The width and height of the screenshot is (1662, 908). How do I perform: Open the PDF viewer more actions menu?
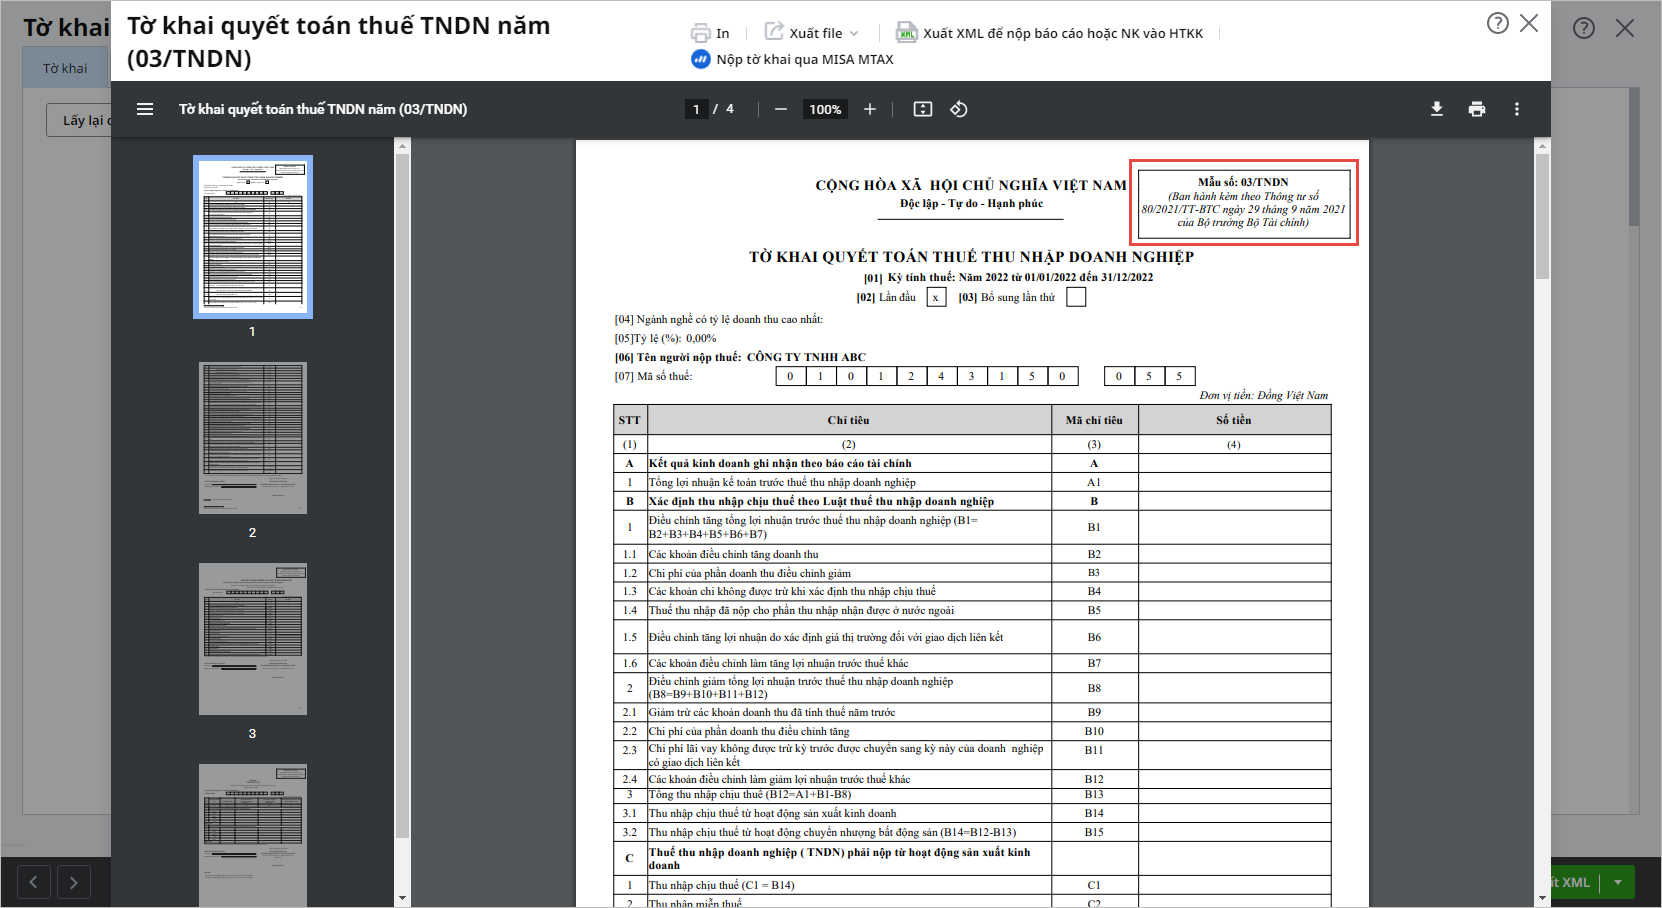pos(1517,109)
